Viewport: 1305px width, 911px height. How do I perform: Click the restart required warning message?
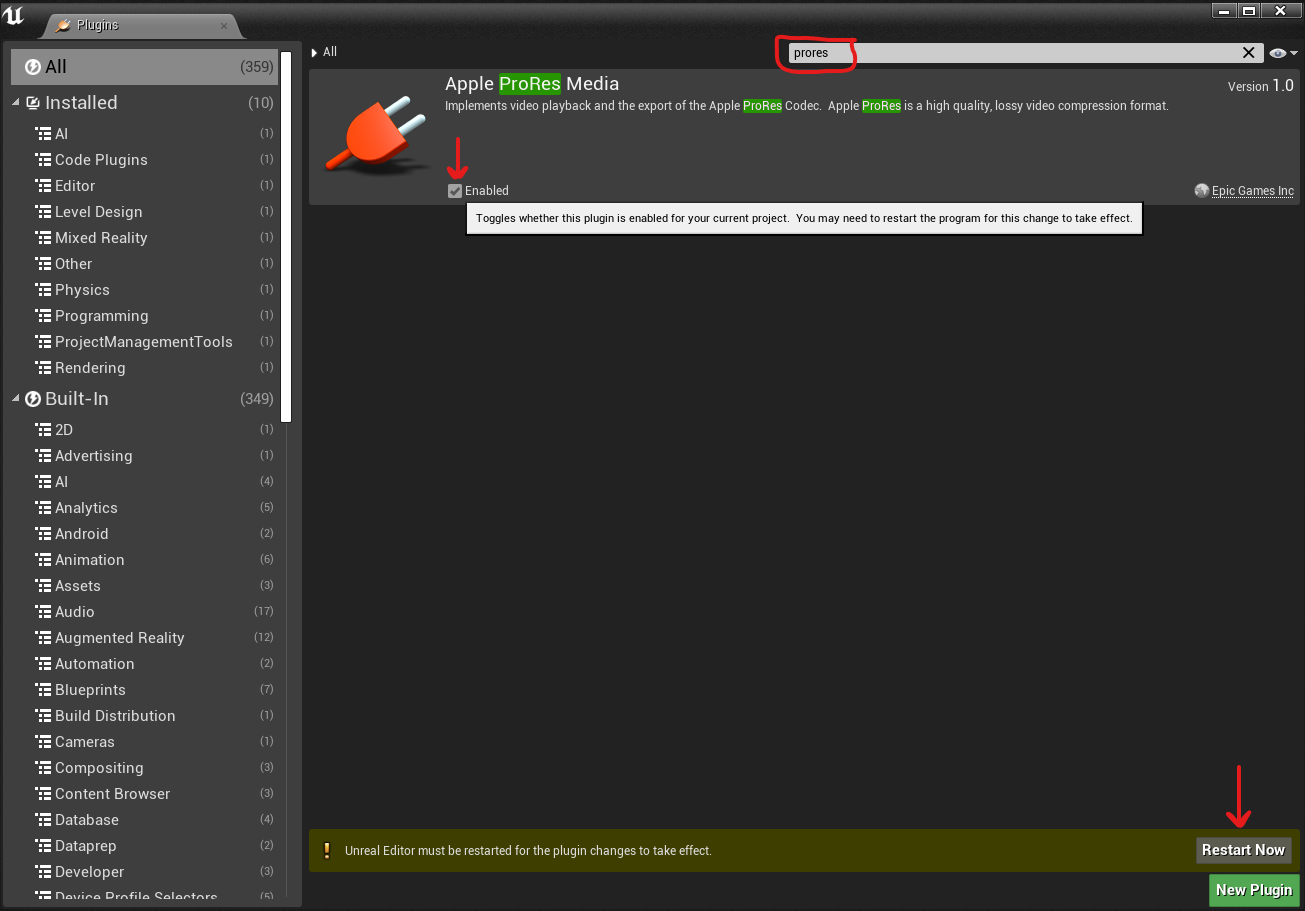point(528,851)
